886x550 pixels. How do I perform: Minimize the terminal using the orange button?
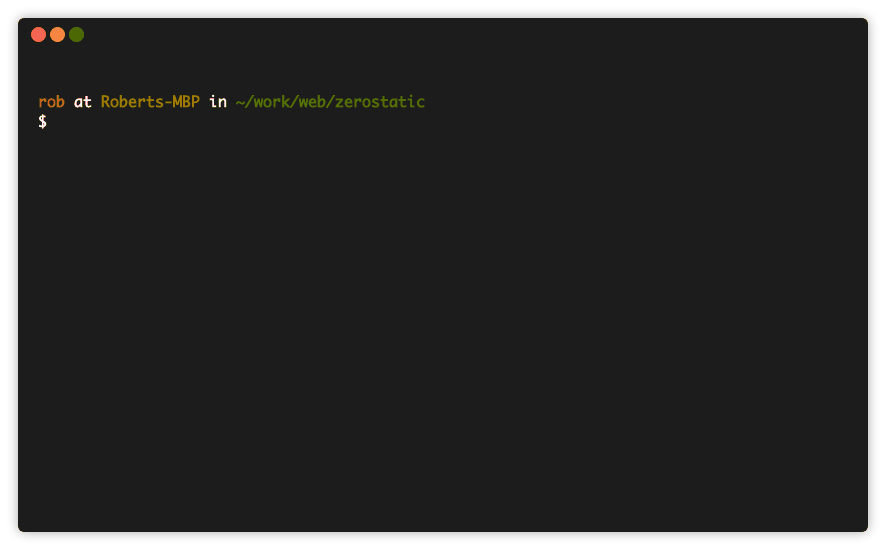click(x=57, y=35)
